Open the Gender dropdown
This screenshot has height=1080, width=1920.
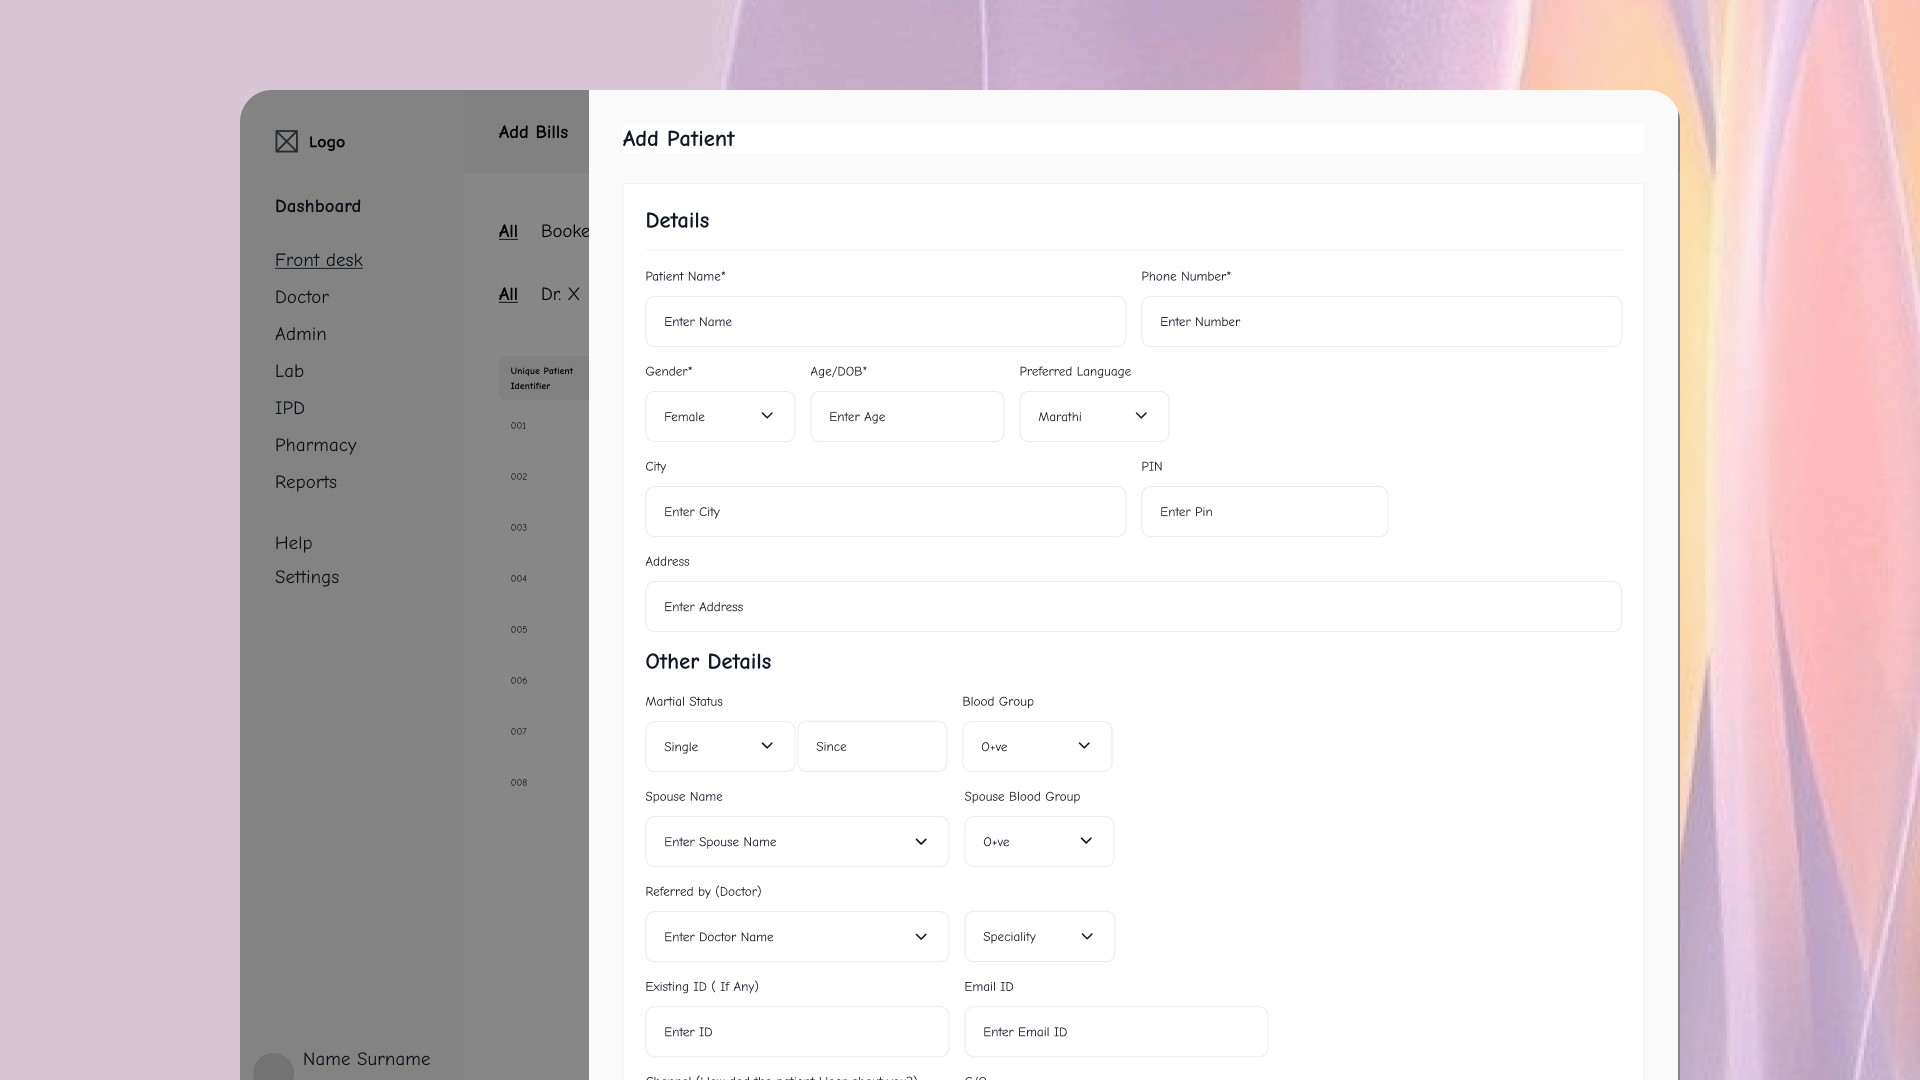(719, 417)
